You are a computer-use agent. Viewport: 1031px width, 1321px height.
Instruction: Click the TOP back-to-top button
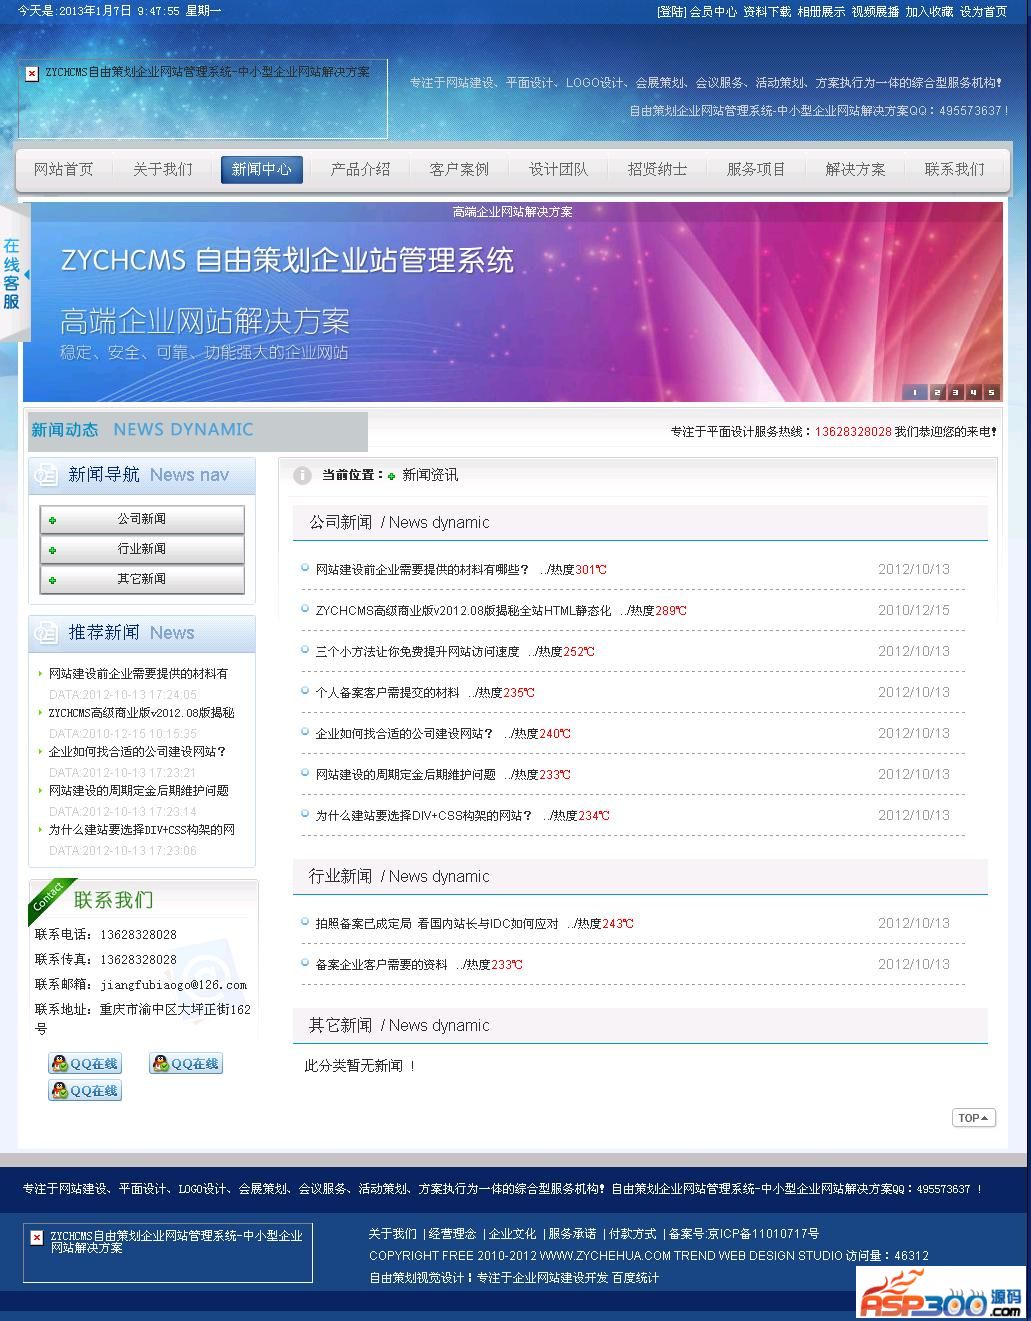(973, 1118)
